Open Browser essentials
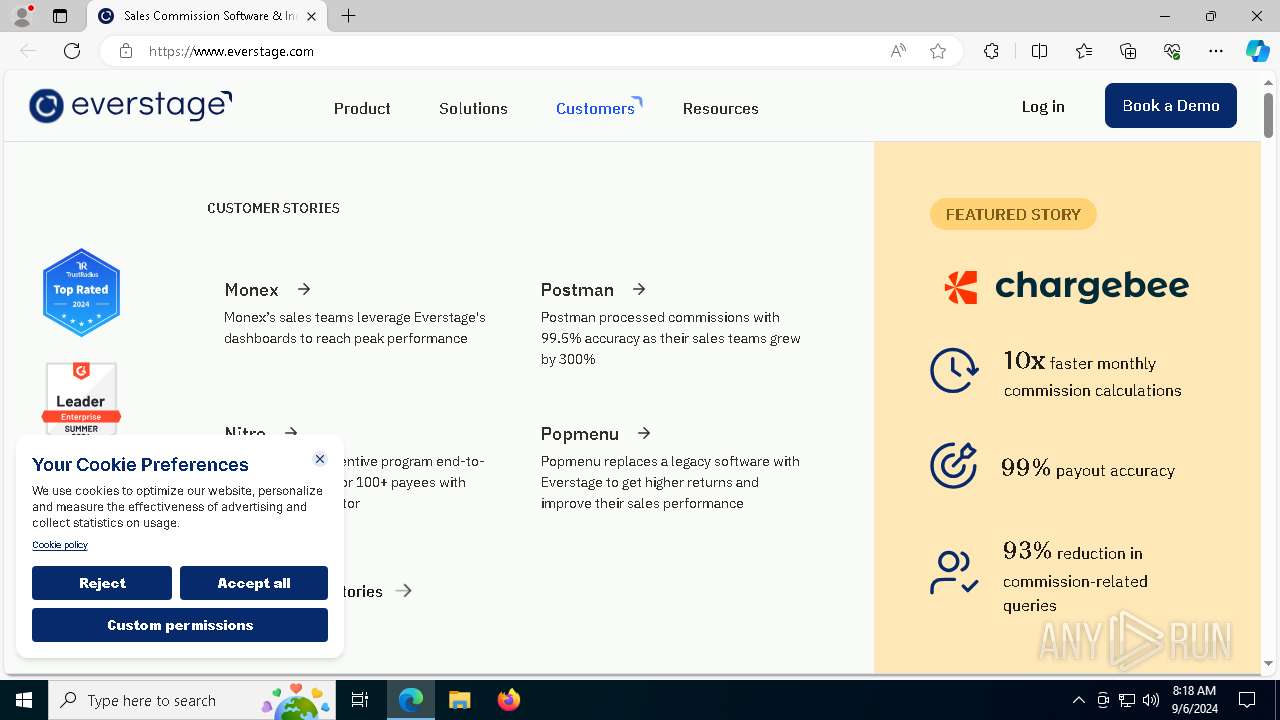Viewport: 1280px width, 720px height. point(1172,51)
